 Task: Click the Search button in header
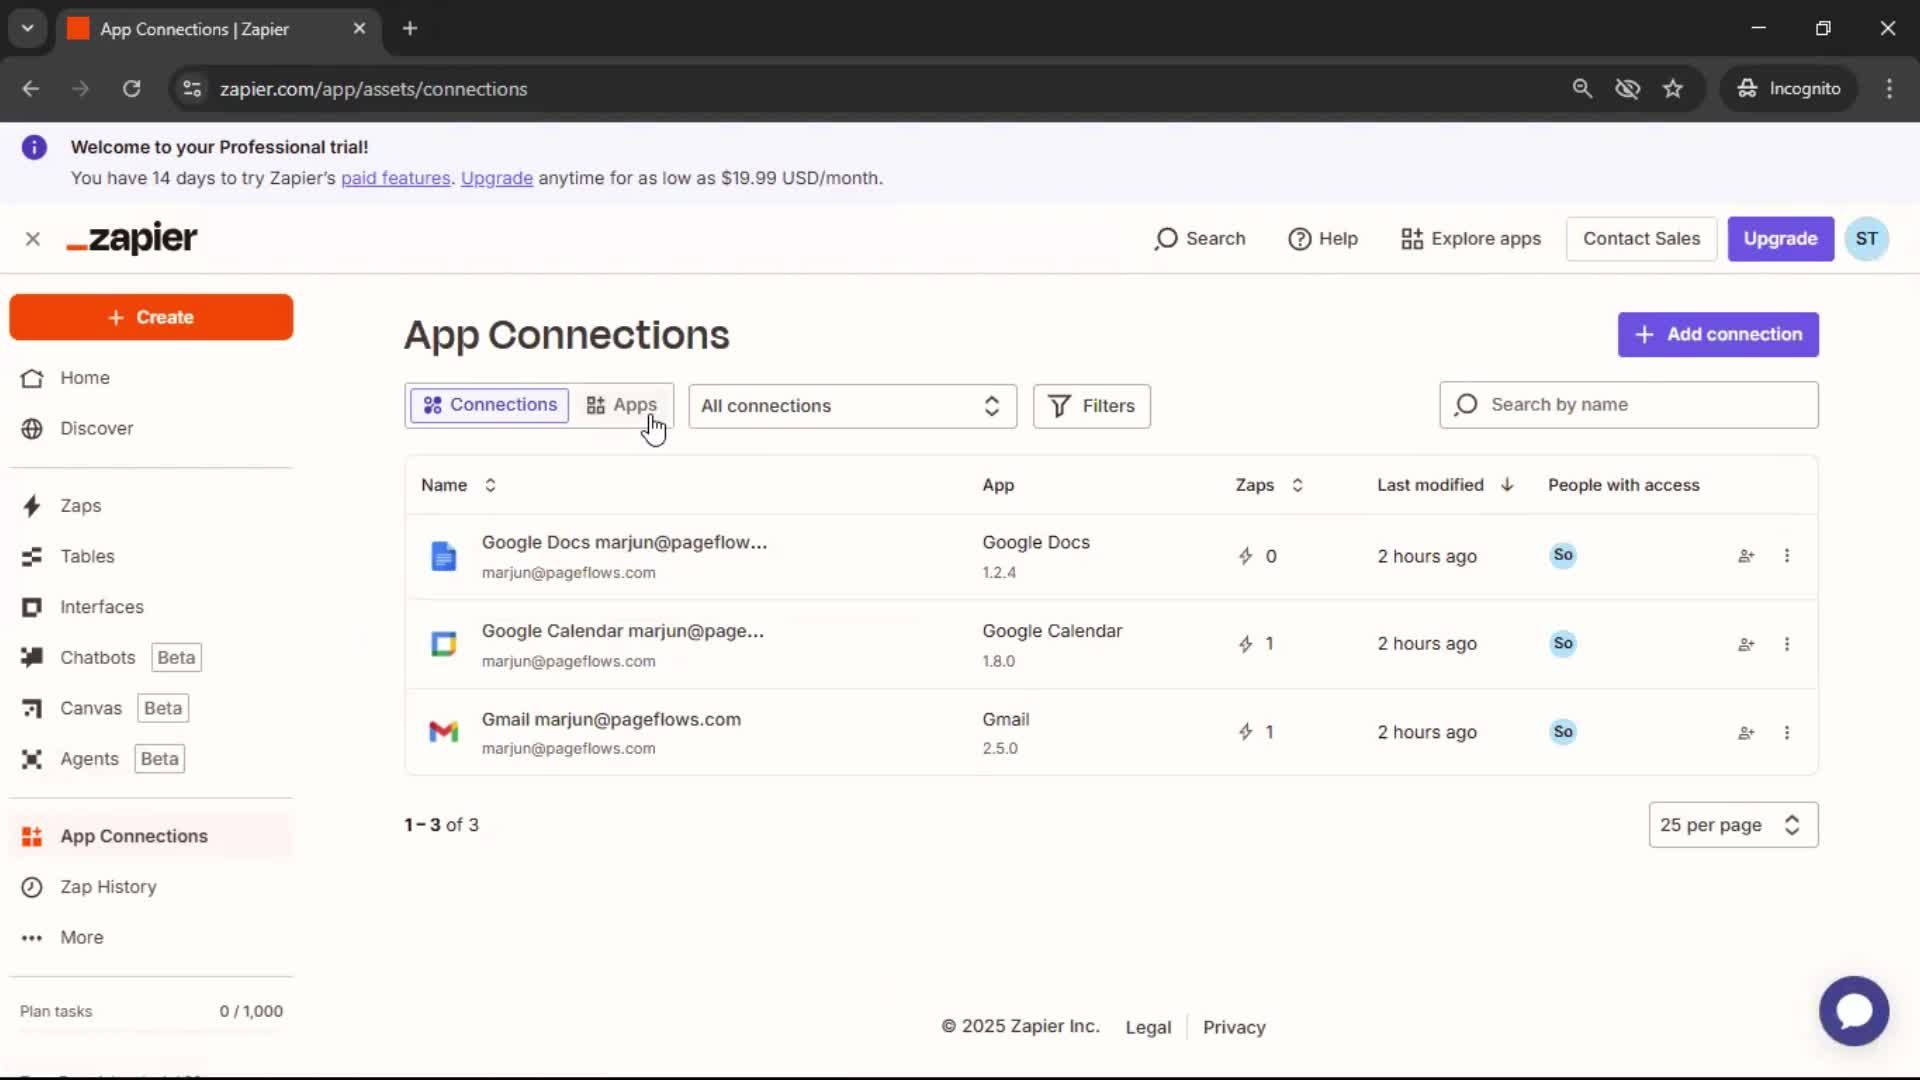(x=1200, y=239)
